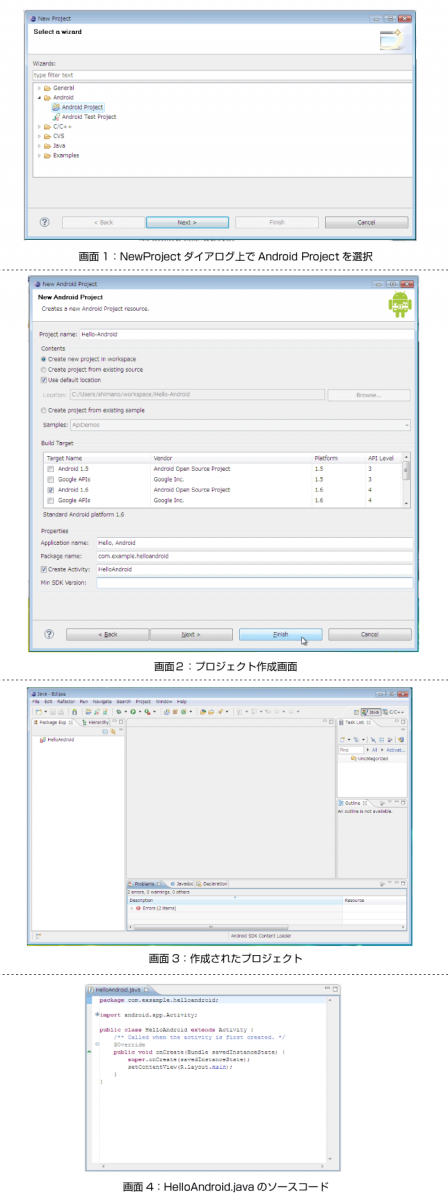Cancel the New Project dialog
Viewport: 448px width, 1200px height.
[366, 222]
